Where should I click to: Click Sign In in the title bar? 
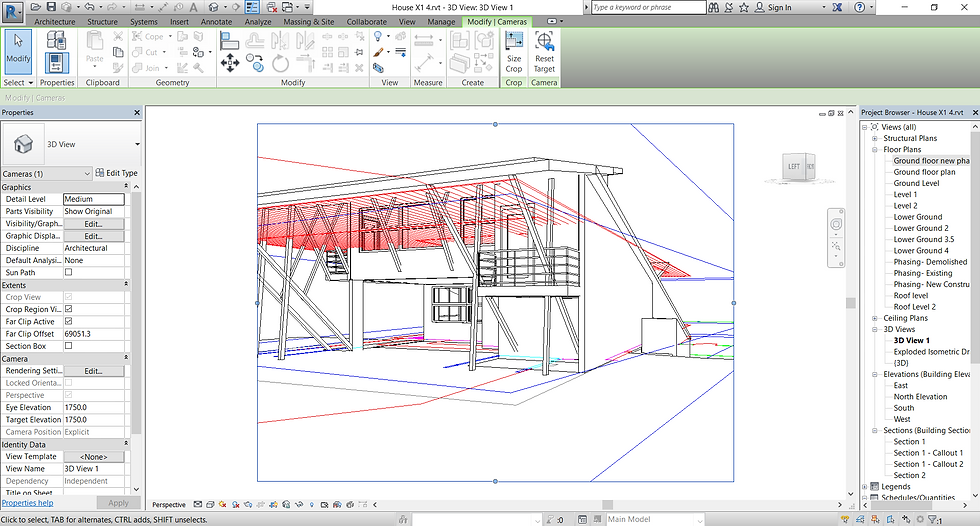tap(779, 7)
